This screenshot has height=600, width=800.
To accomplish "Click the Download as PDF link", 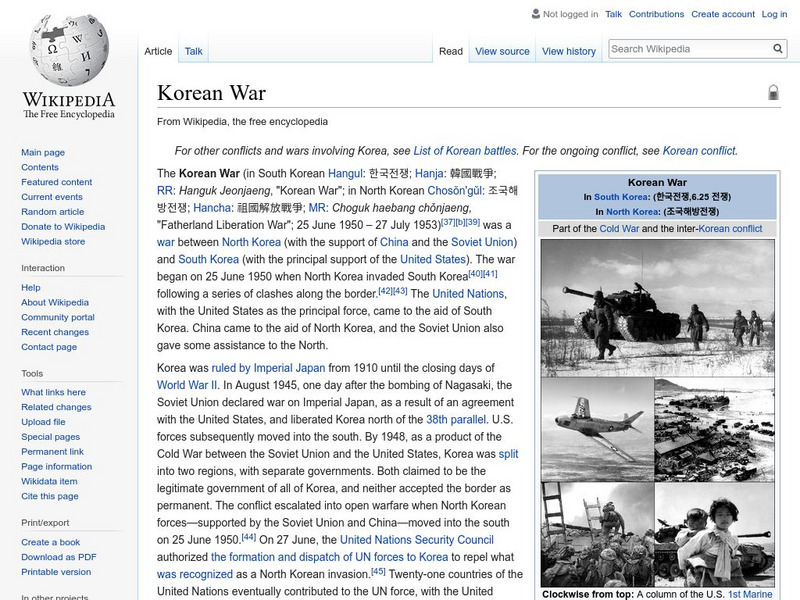I will click(59, 557).
